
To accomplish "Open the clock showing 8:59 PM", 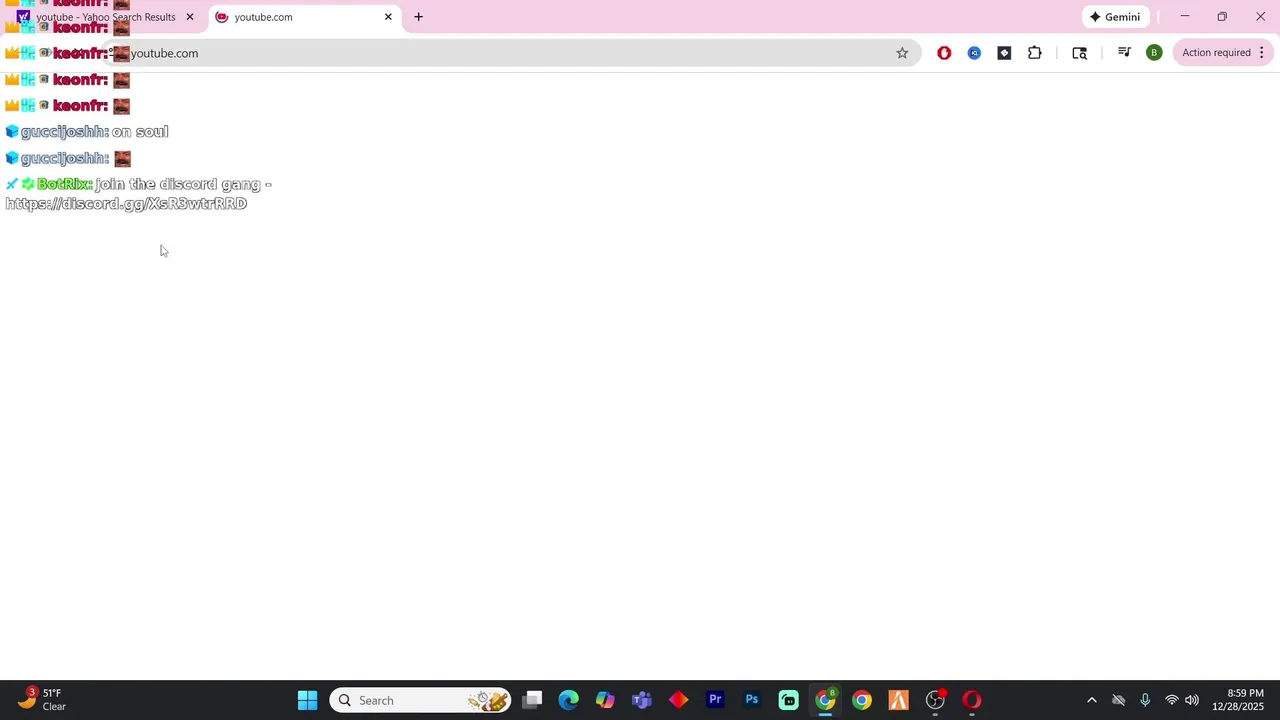I will pyautogui.click(x=1238, y=700).
